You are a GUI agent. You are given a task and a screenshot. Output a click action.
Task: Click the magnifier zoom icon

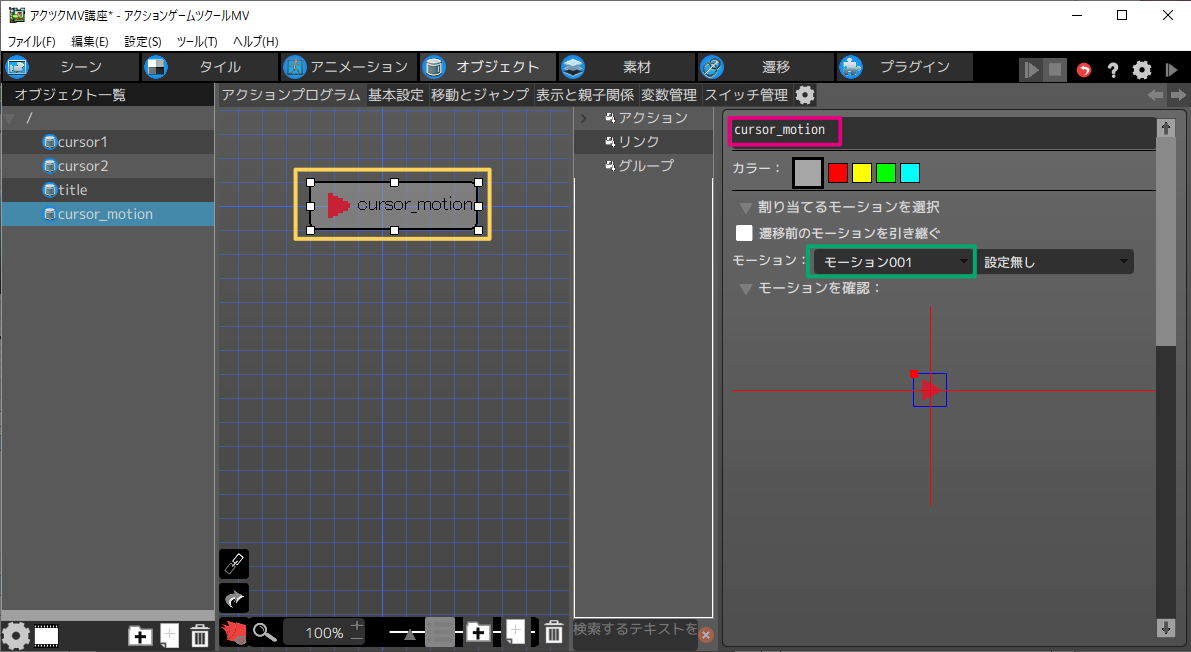[264, 632]
